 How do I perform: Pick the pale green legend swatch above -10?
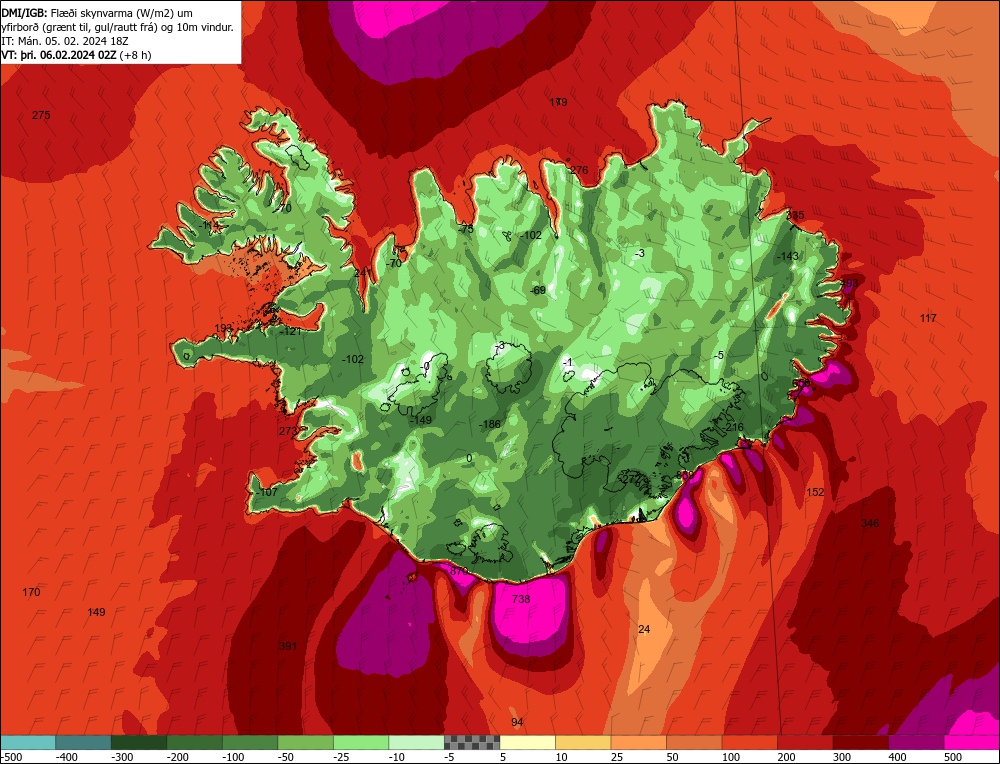pyautogui.click(x=416, y=742)
